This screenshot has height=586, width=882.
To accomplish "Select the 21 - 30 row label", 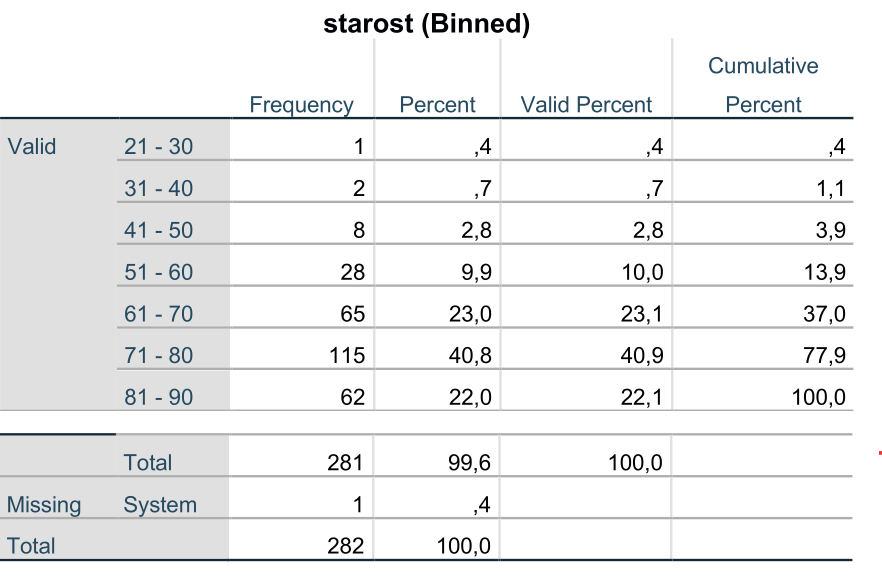I will point(159,147).
